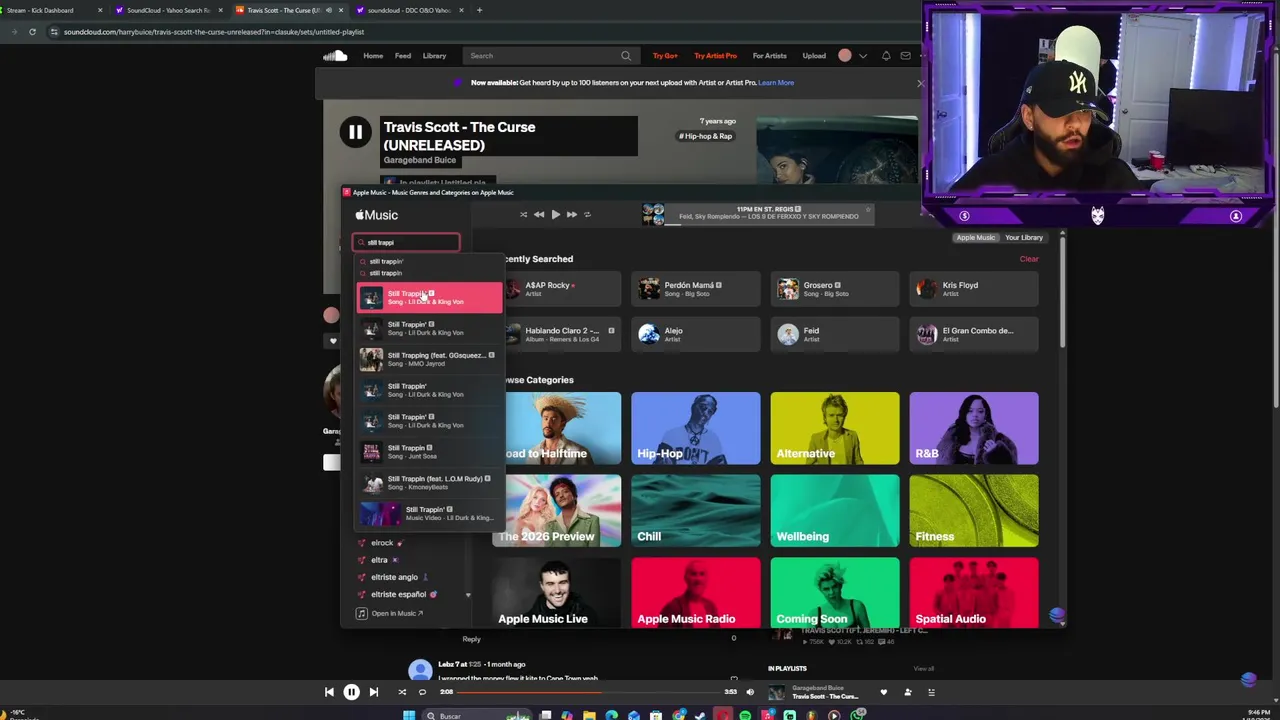The image size is (1280, 720).
Task: Open the Alternative category tile
Action: [x=835, y=428]
